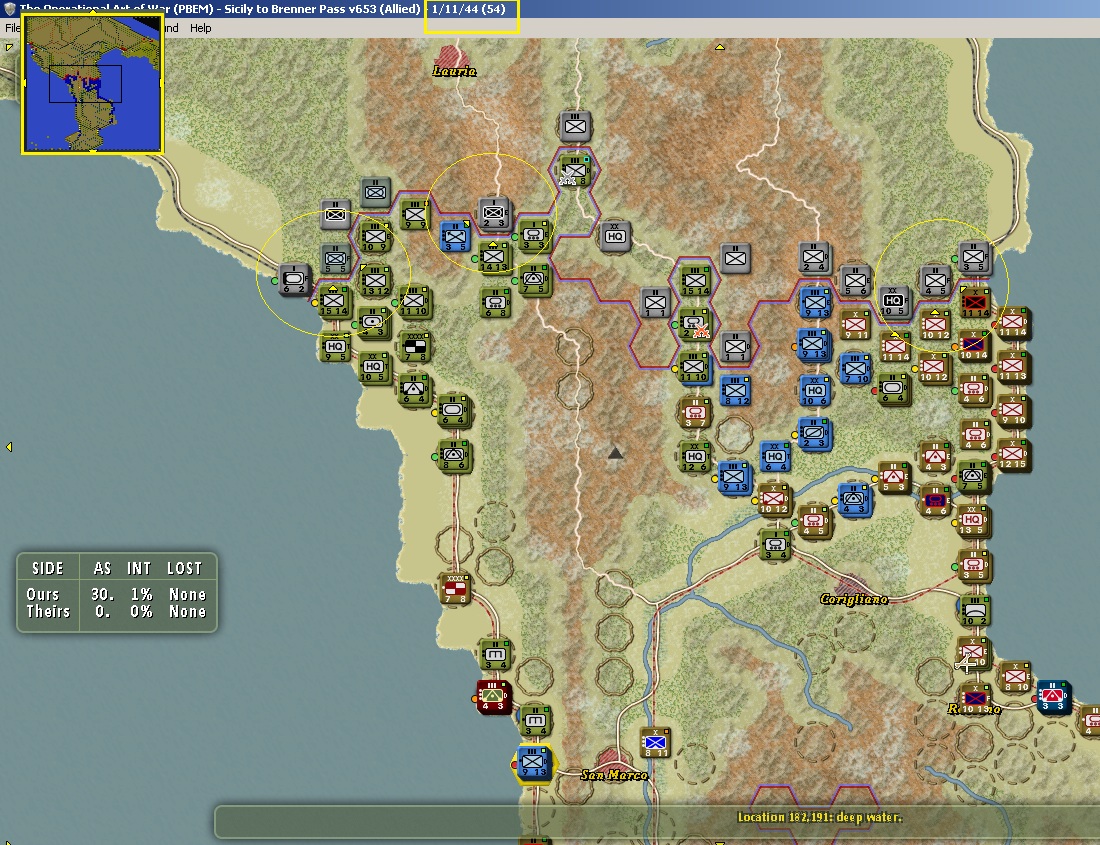This screenshot has height=845, width=1100.
Task: Click the 'Ours' AS value 30 in the panel
Action: (102, 595)
